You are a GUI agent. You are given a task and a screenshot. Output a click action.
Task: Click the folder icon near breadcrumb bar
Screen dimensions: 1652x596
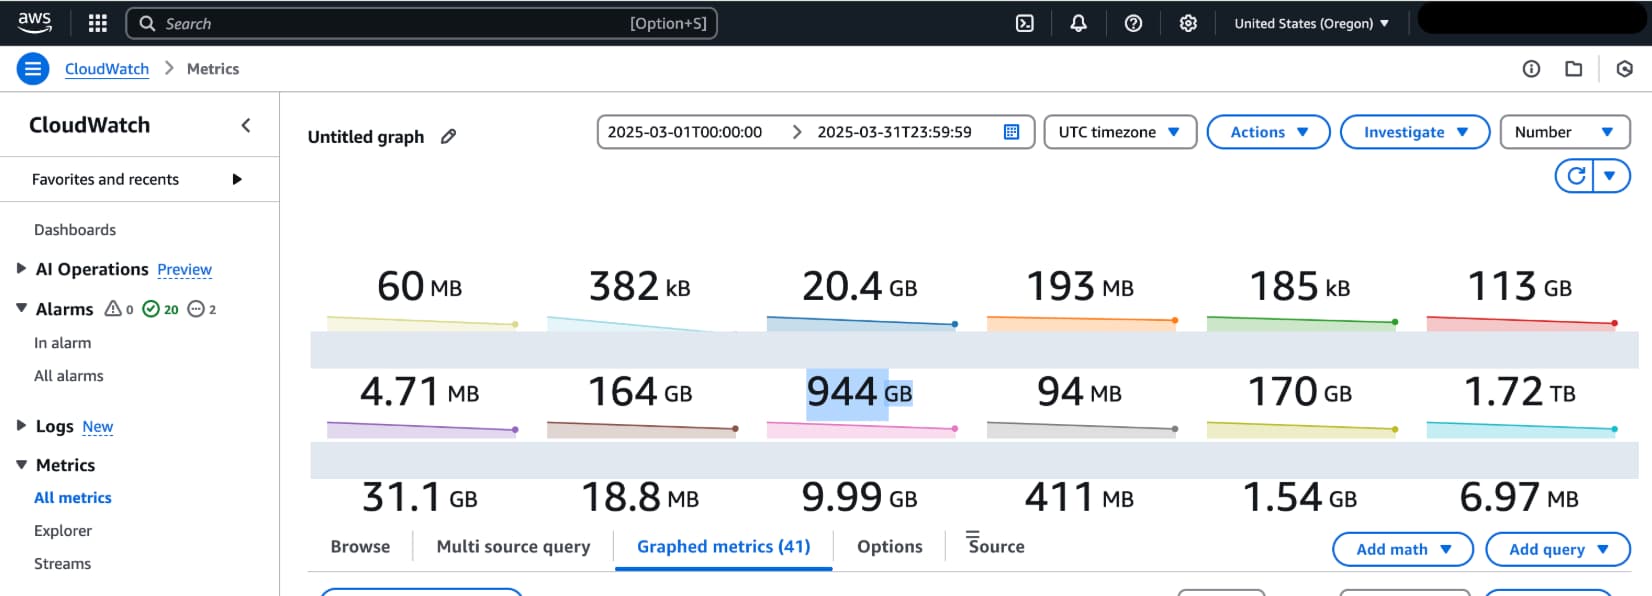coord(1574,69)
